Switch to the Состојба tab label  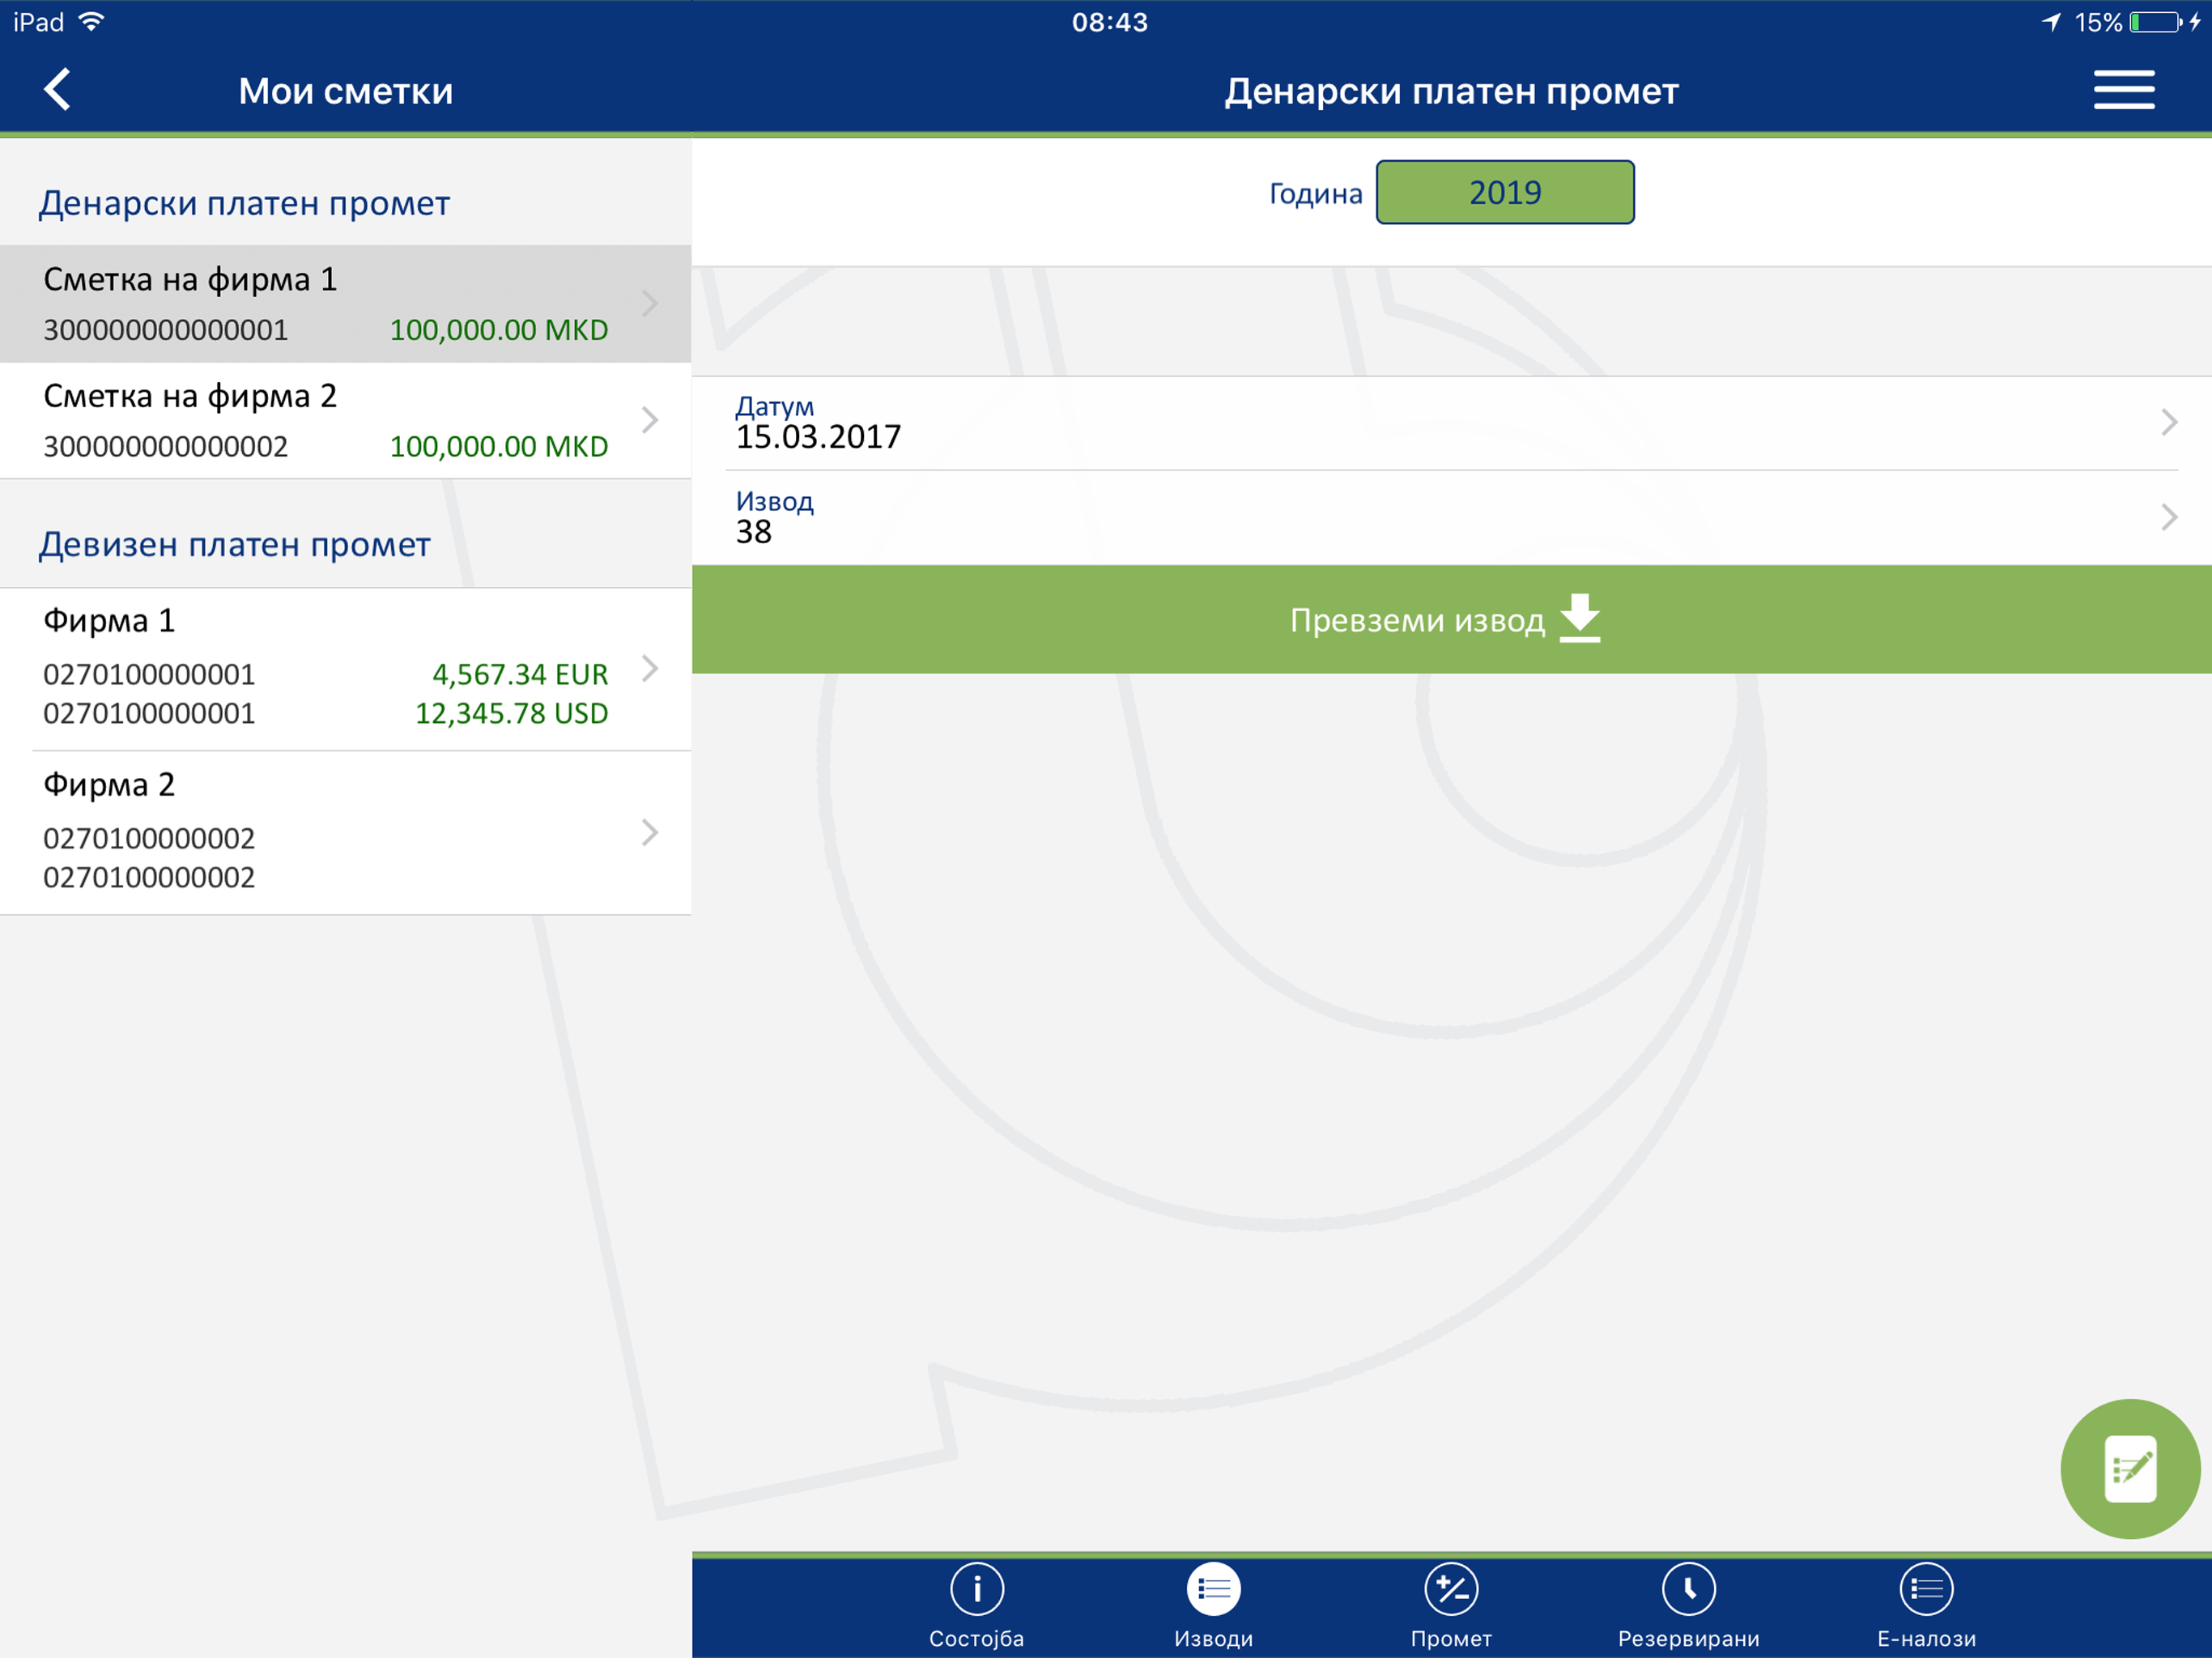[x=976, y=1638]
